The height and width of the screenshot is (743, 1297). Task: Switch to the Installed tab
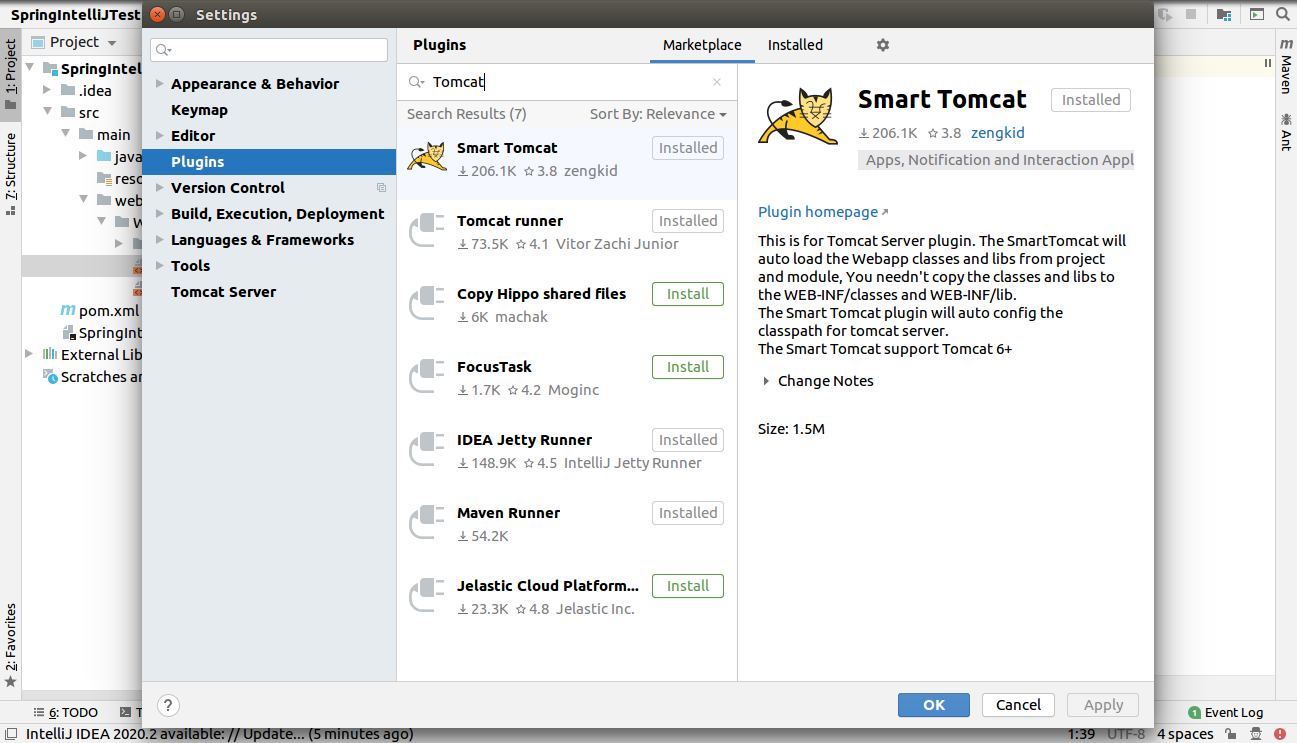[x=795, y=45]
